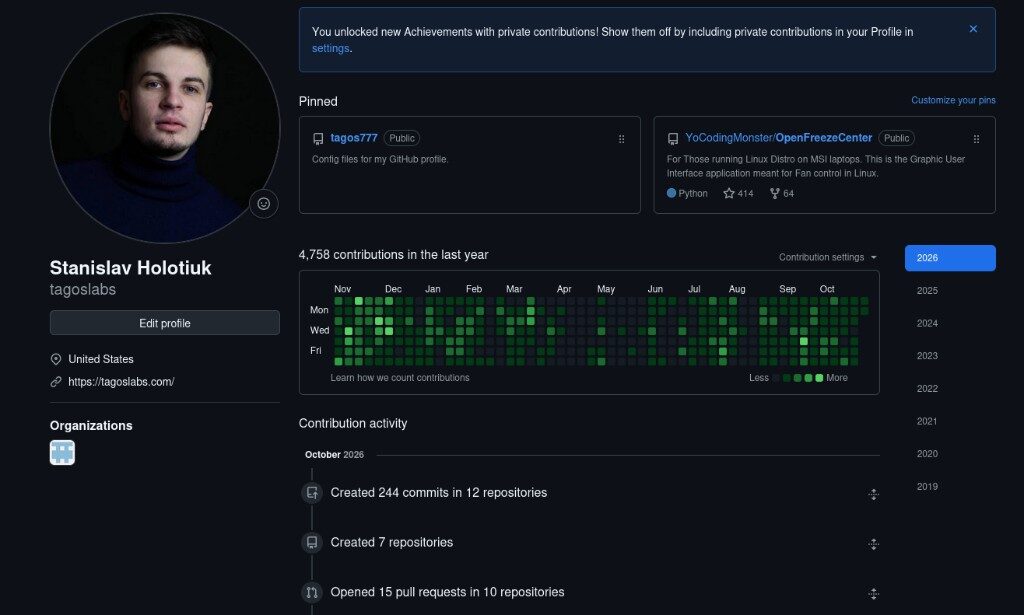Click the link icon beside tagoslabs URL
This screenshot has width=1024, height=615.
click(56, 382)
